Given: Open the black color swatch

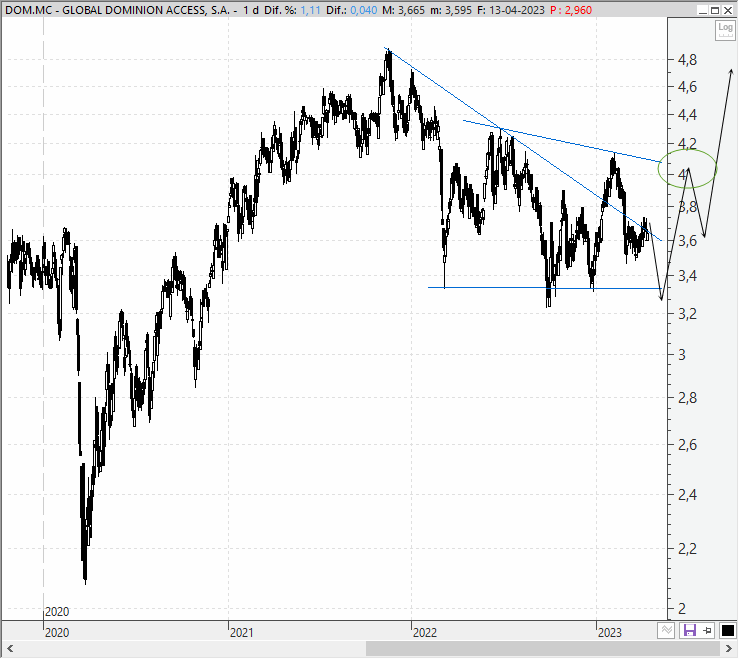Looking at the screenshot, I should (x=728, y=630).
